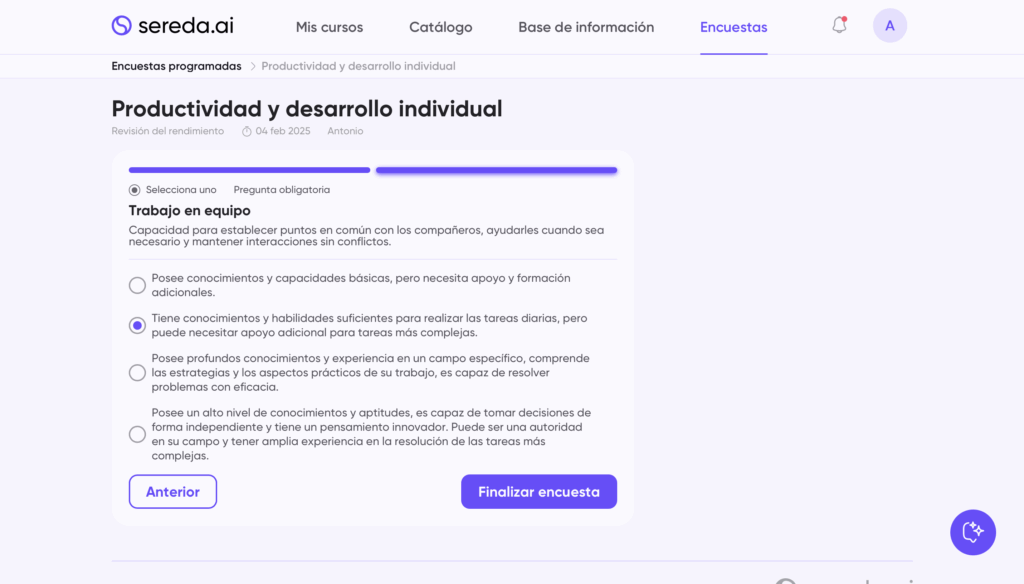This screenshot has height=584, width=1024.
Task: Click the second progress bar segment
Action: pos(496,170)
